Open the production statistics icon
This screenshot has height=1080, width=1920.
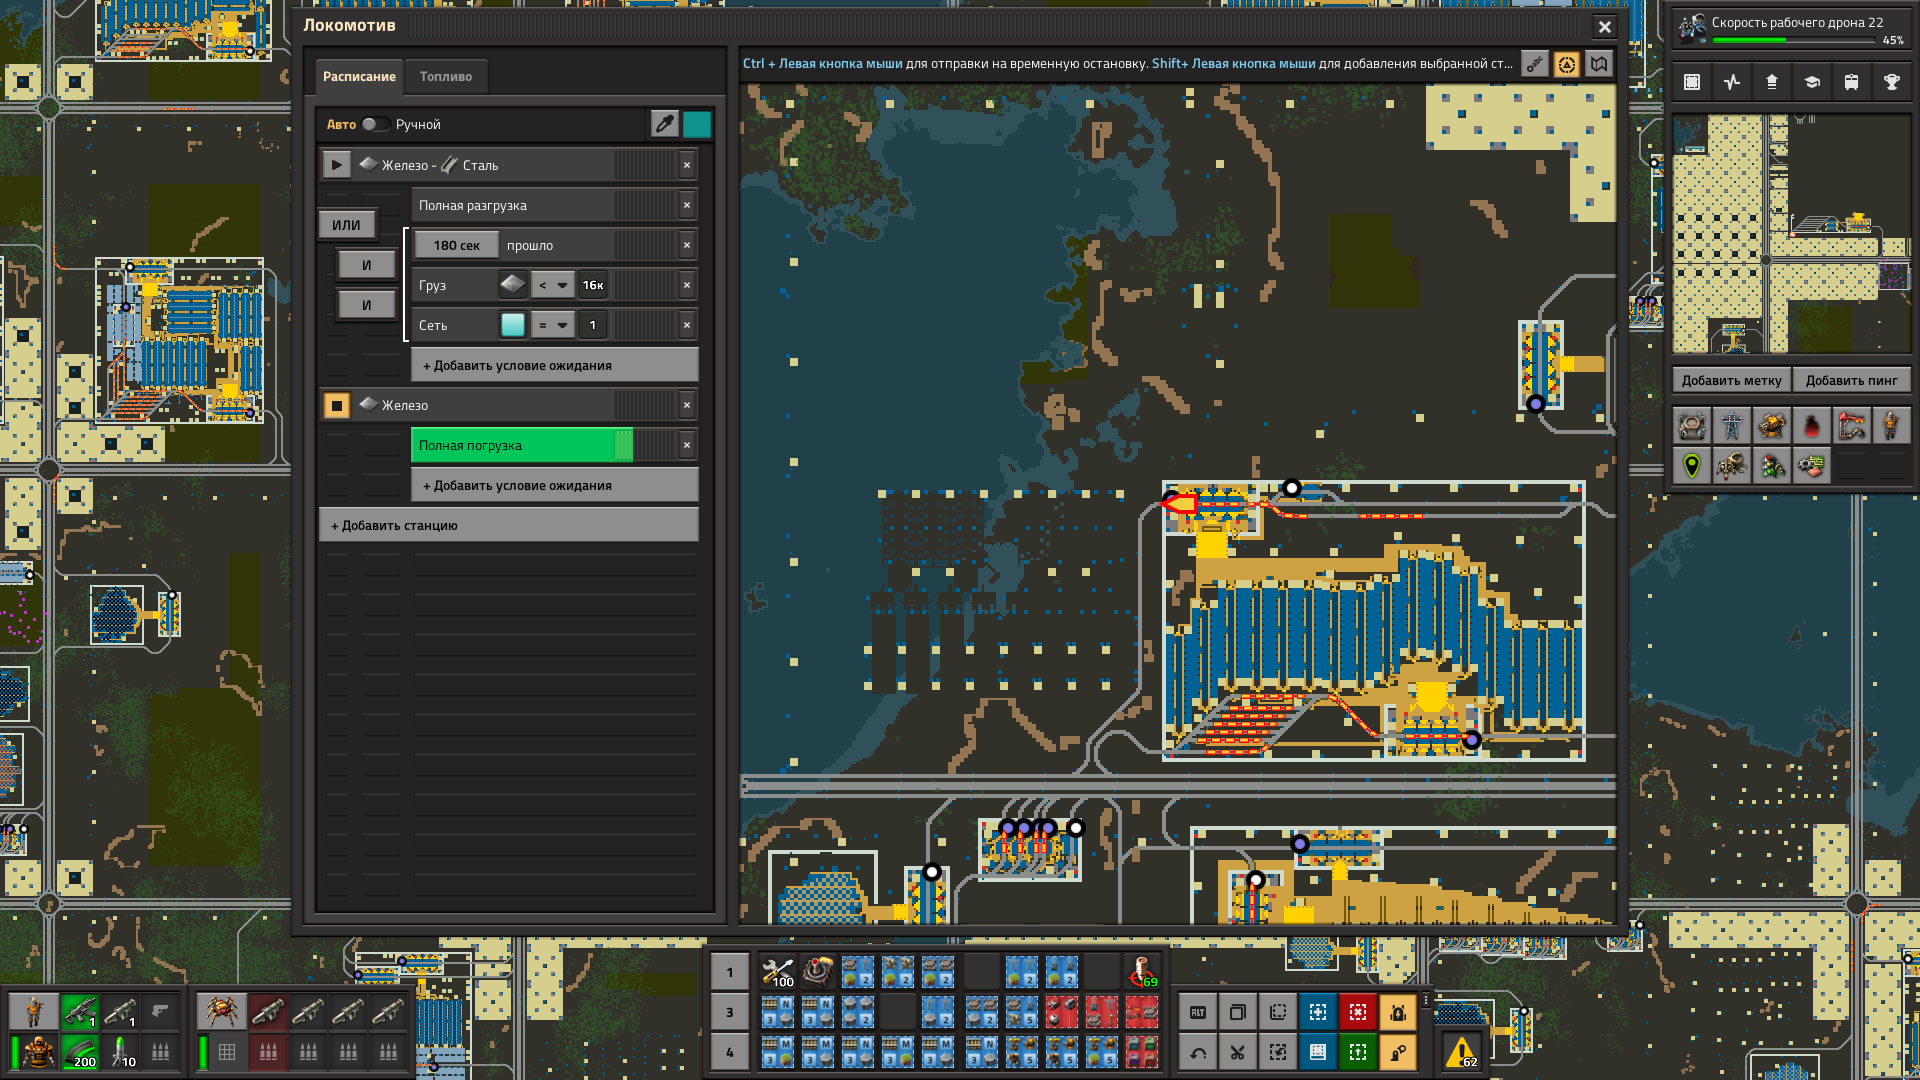1732,82
